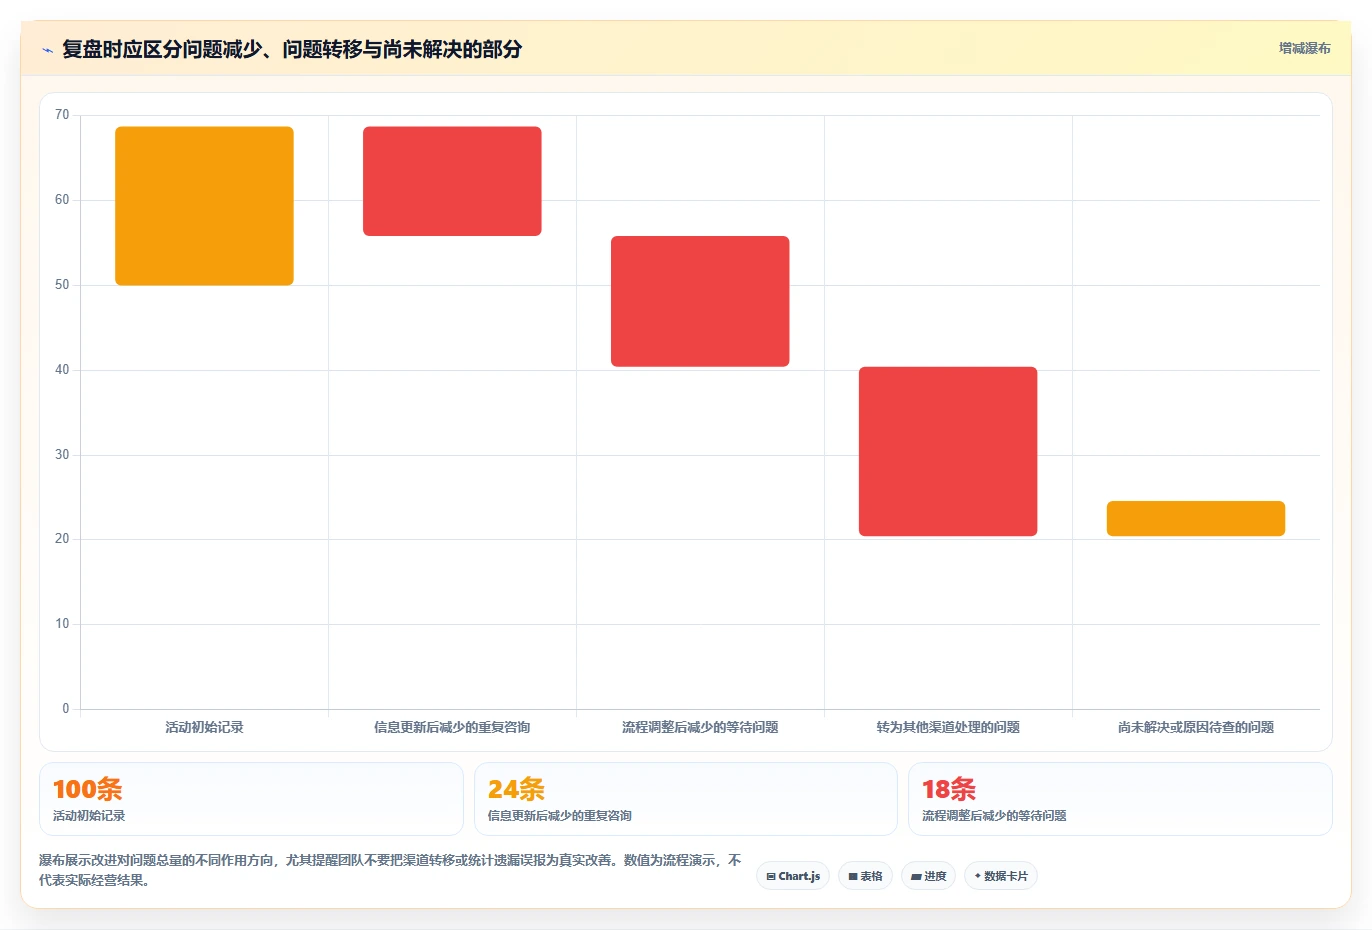The height and width of the screenshot is (930, 1372).
Task: Click the orange 活动初始记录 waterfall bar
Action: pyautogui.click(x=204, y=206)
